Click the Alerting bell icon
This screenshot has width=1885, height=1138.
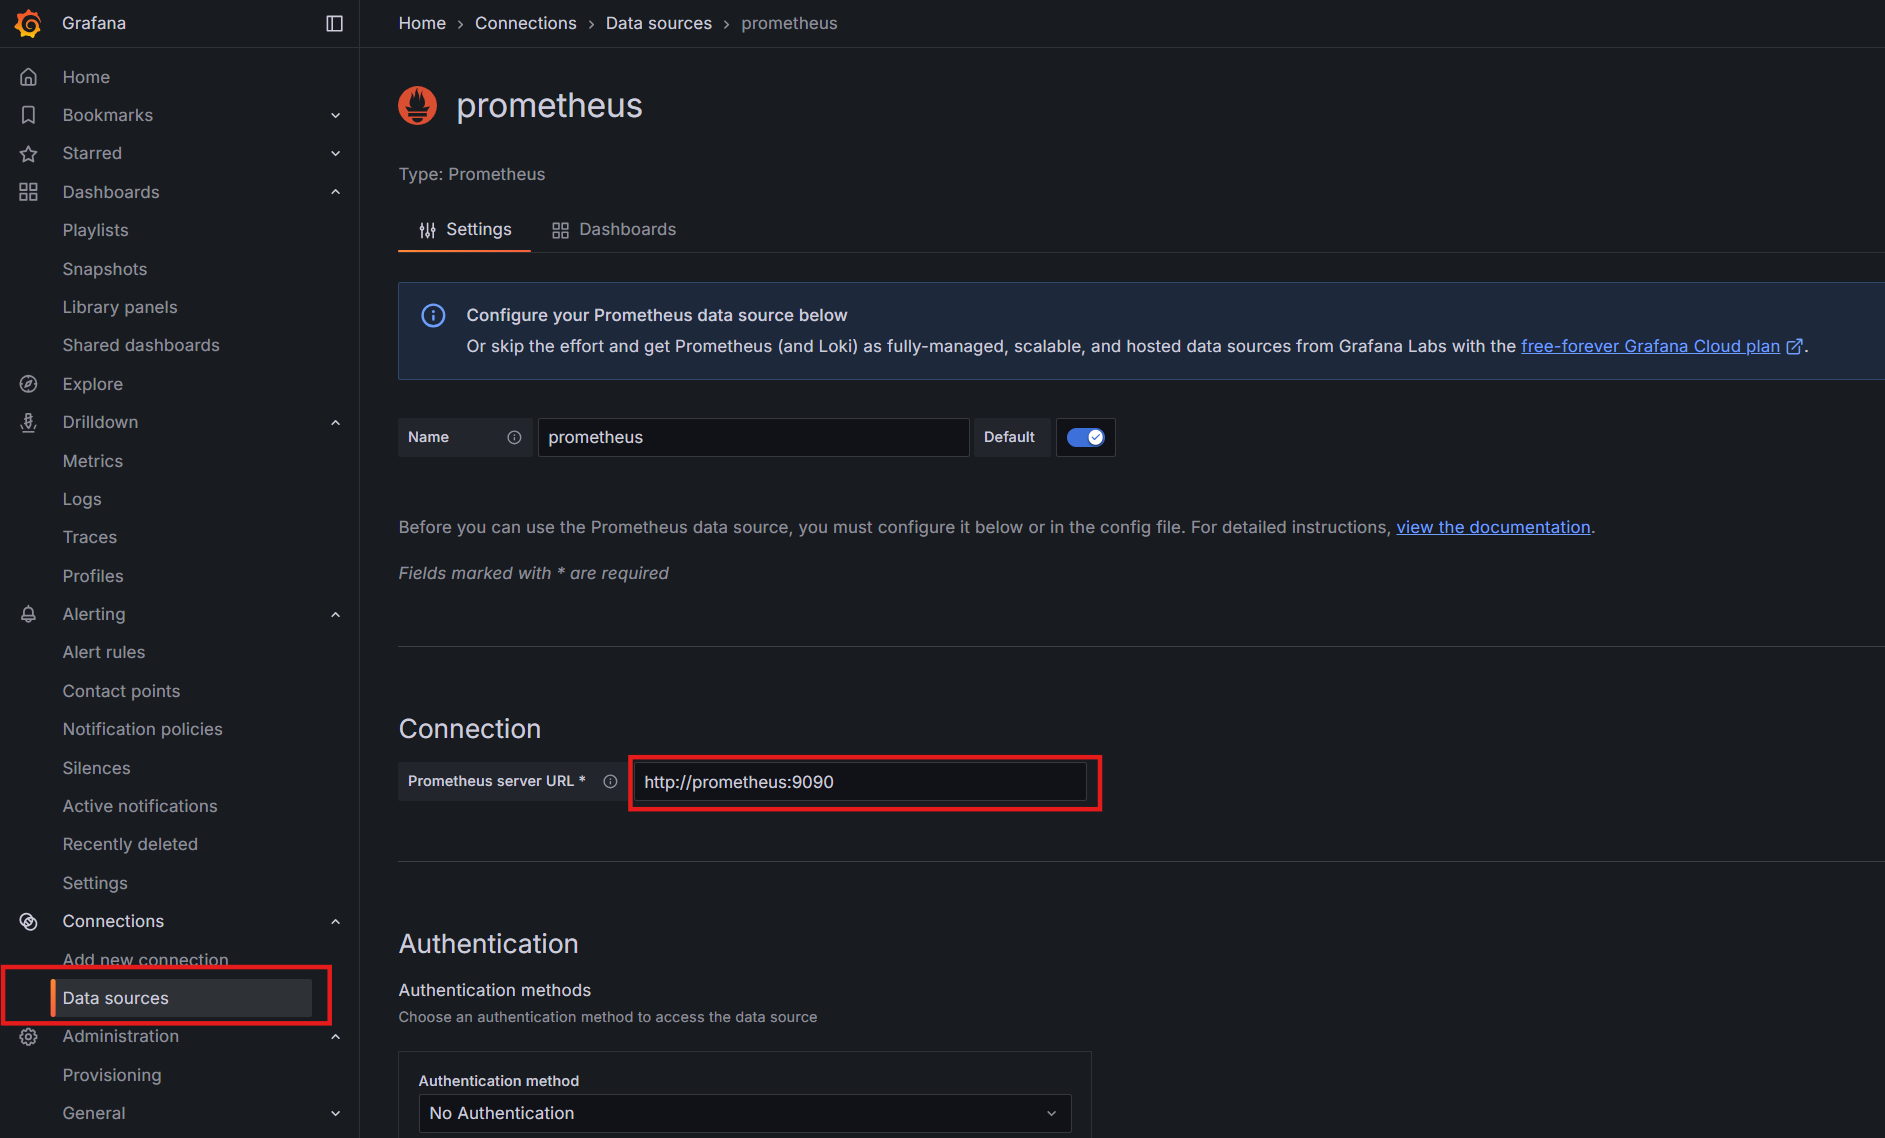tap(28, 614)
